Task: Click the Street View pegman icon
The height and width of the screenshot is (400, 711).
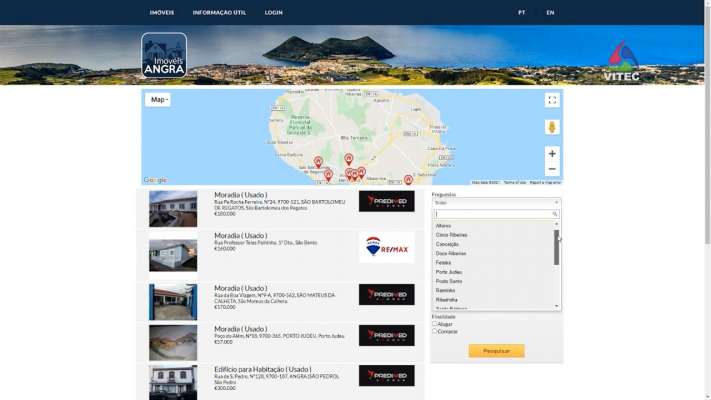Action: [x=552, y=127]
